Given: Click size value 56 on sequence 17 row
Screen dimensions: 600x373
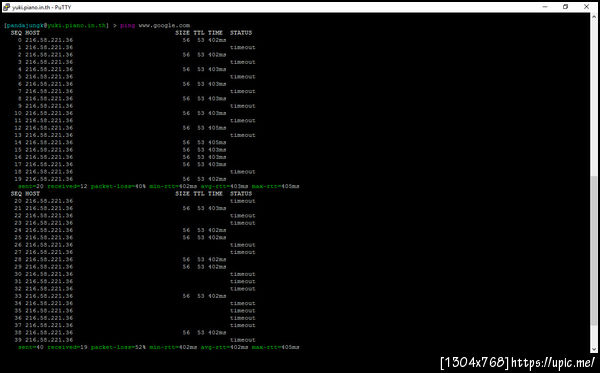Looking at the screenshot, I should click(x=186, y=164).
